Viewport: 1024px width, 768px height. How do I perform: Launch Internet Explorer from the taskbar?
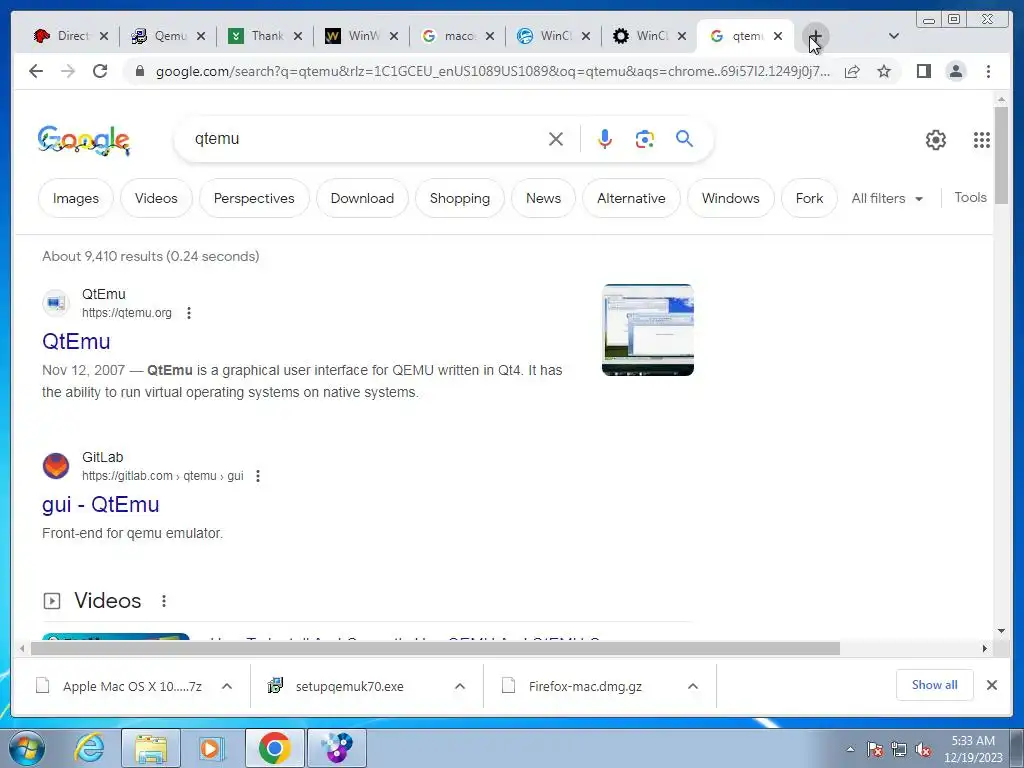(x=89, y=748)
